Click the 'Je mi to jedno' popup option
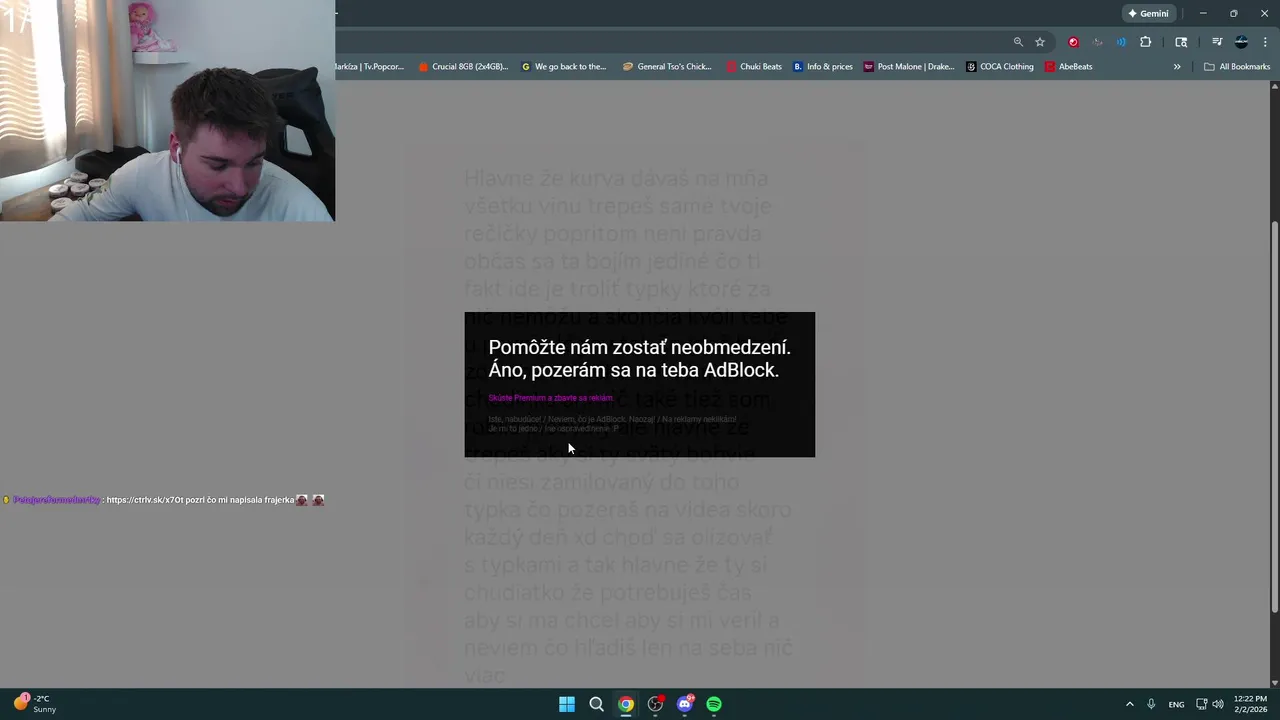 [x=512, y=429]
